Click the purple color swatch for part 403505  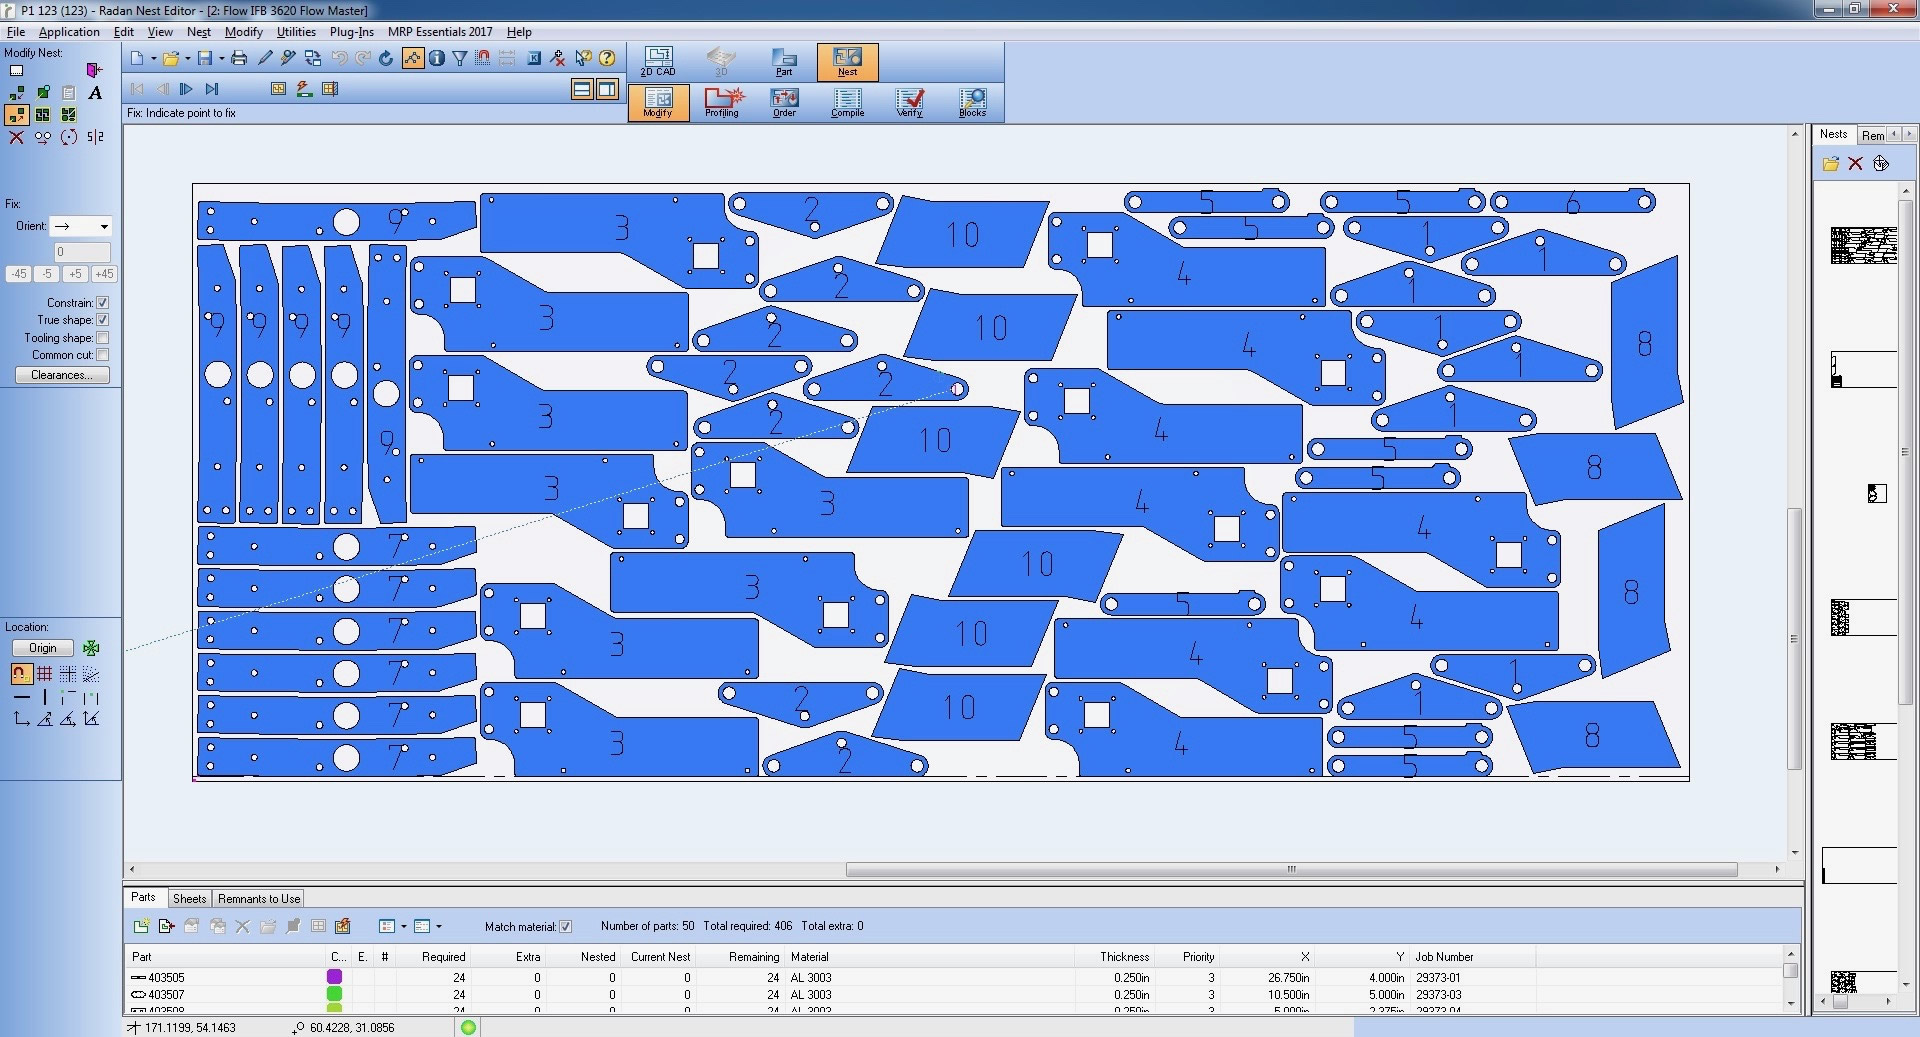point(335,977)
